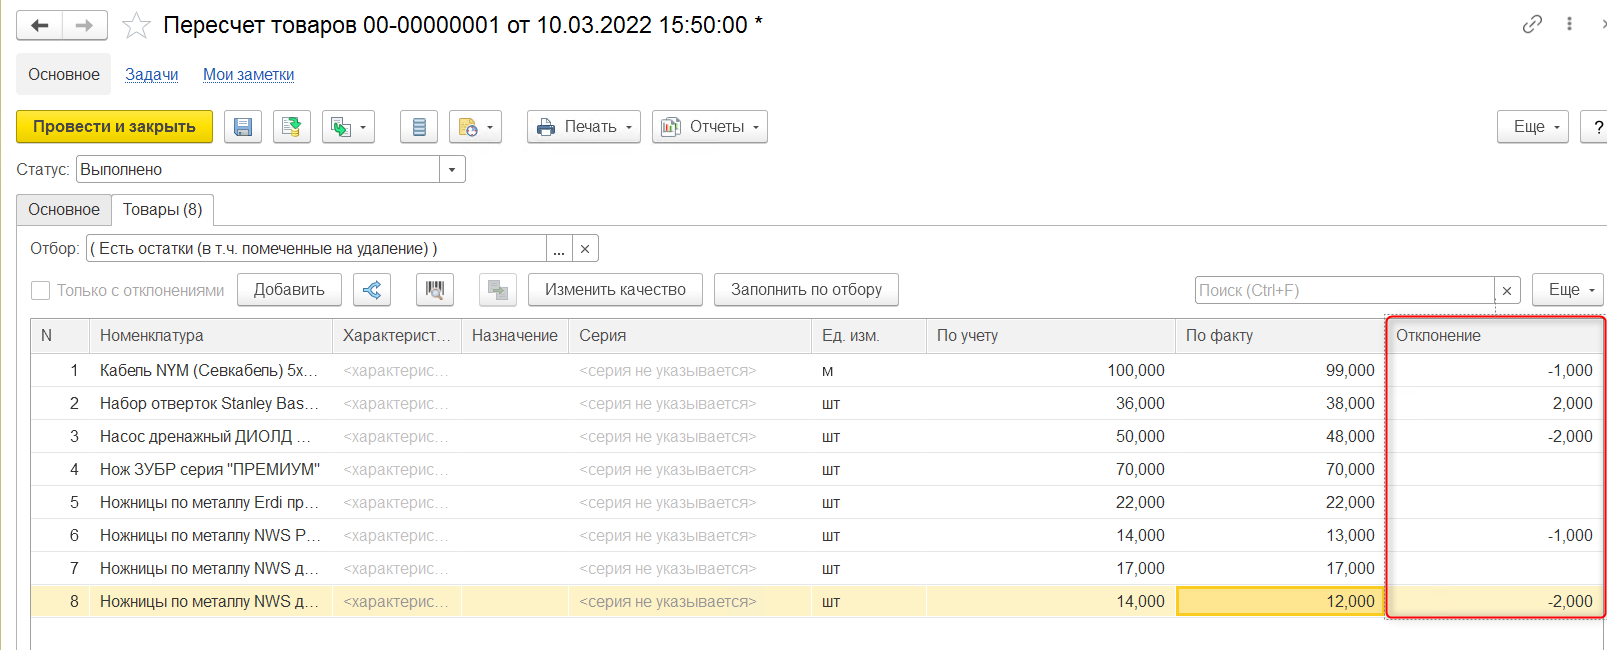The width and height of the screenshot is (1608, 652).
Task: Go back with the left arrow
Action: tap(40, 25)
